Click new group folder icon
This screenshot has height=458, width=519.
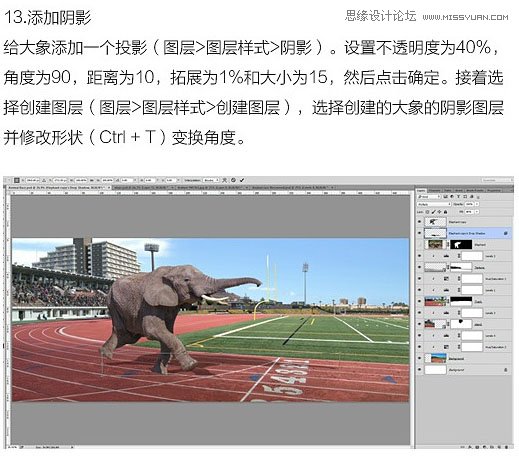coord(492,447)
